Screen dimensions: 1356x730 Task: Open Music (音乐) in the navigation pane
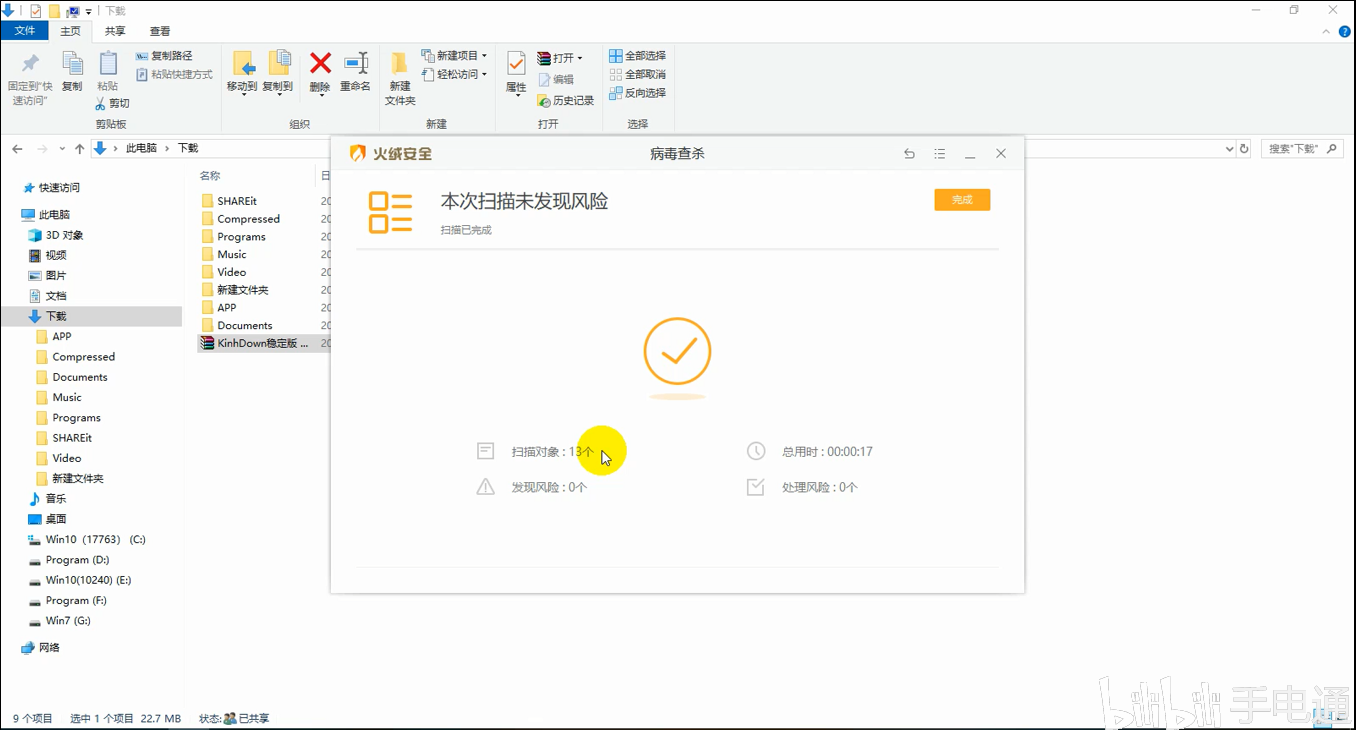(47, 499)
